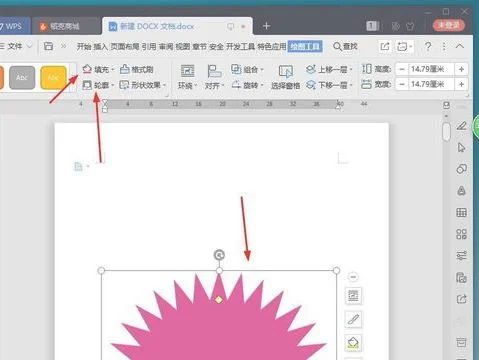Switch to the 审阅 (Review) ribbon tab
Image resolution: width=479 pixels, height=360 pixels.
point(166,46)
